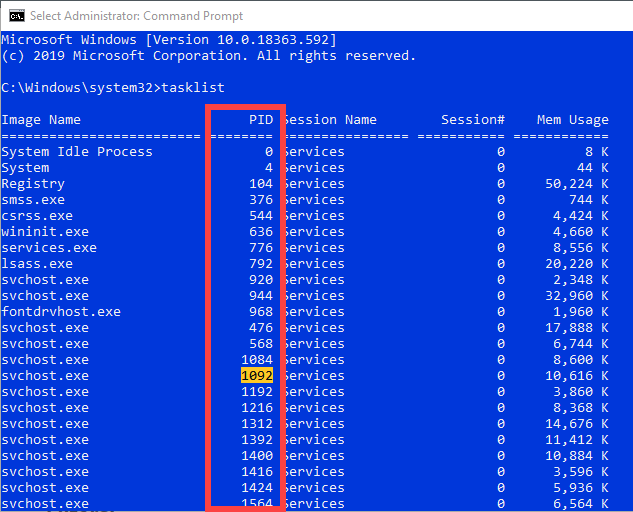Click memory usage value '44 K'
Image resolution: width=633 pixels, height=512 pixels.
(x=592, y=168)
